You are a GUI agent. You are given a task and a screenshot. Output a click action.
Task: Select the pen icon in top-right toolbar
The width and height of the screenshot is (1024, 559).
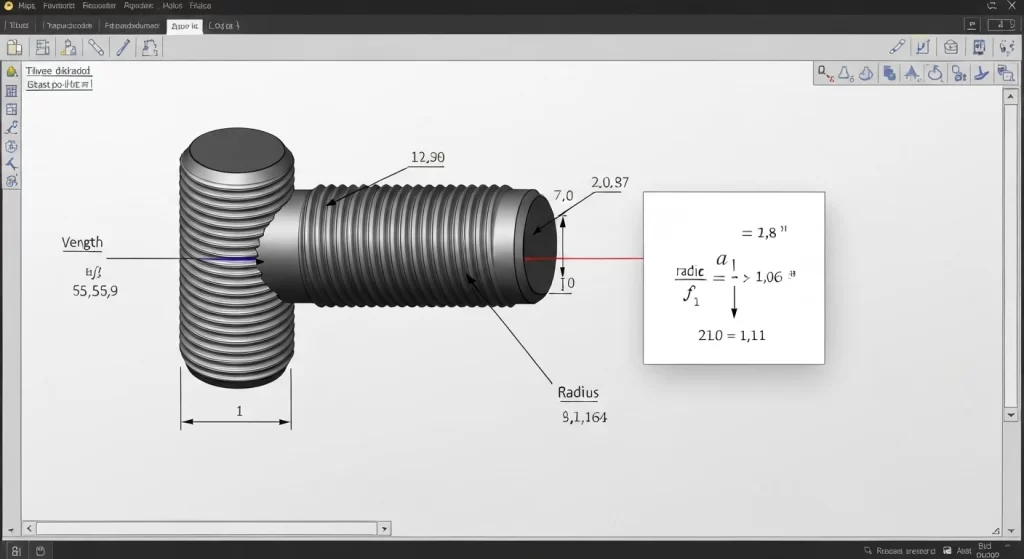pos(897,46)
